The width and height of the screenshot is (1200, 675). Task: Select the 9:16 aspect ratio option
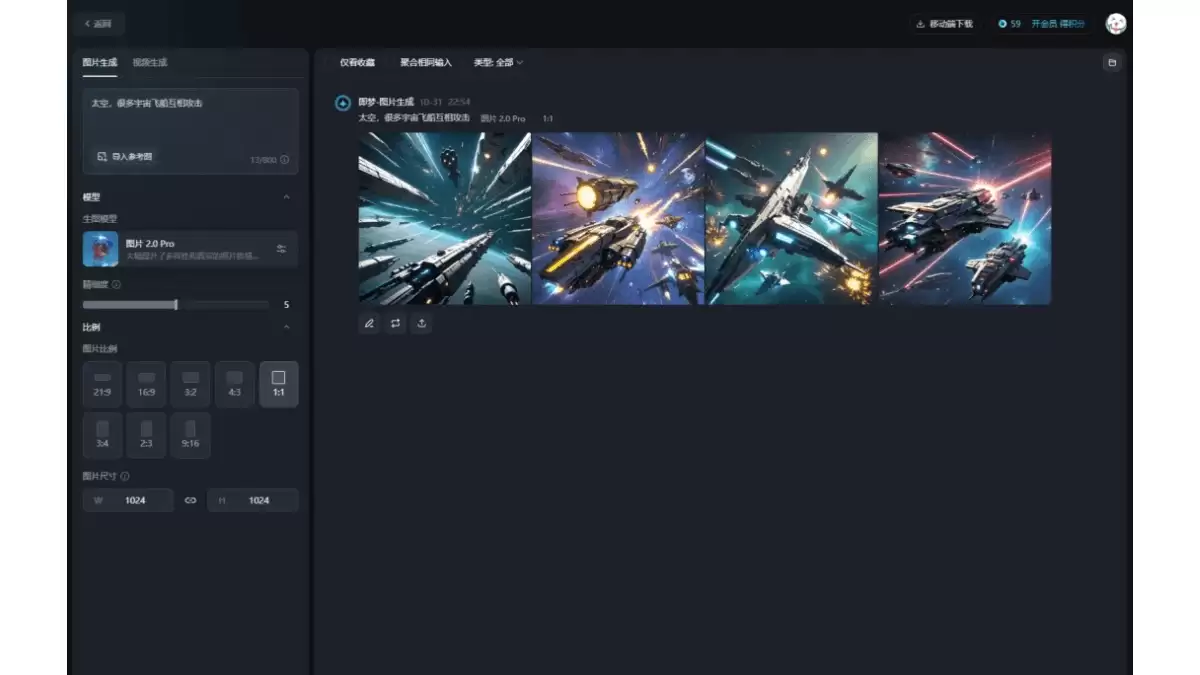click(x=190, y=435)
